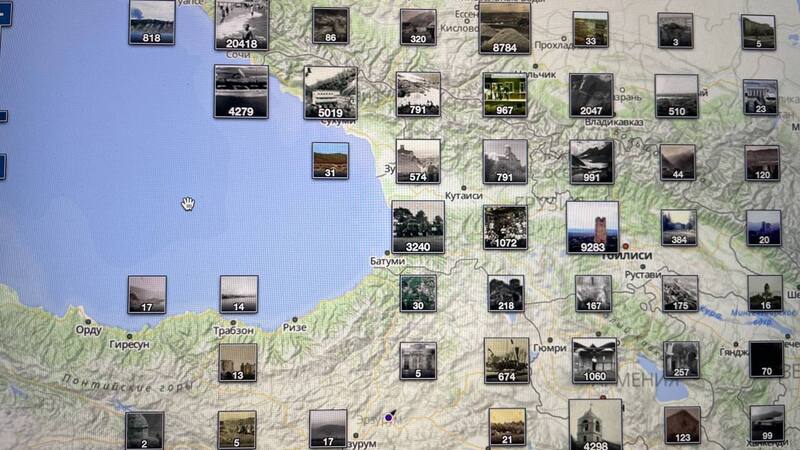Click the Батуми city label

(387, 261)
